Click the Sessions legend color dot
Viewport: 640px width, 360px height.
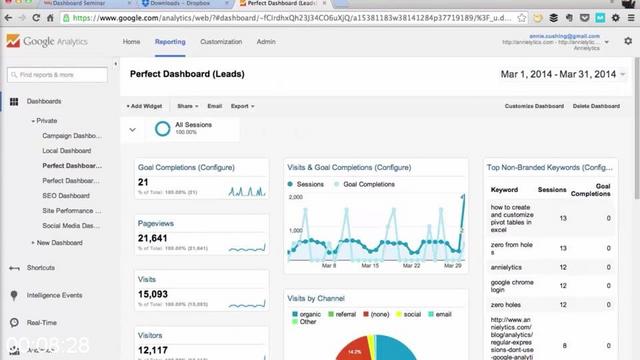290,184
